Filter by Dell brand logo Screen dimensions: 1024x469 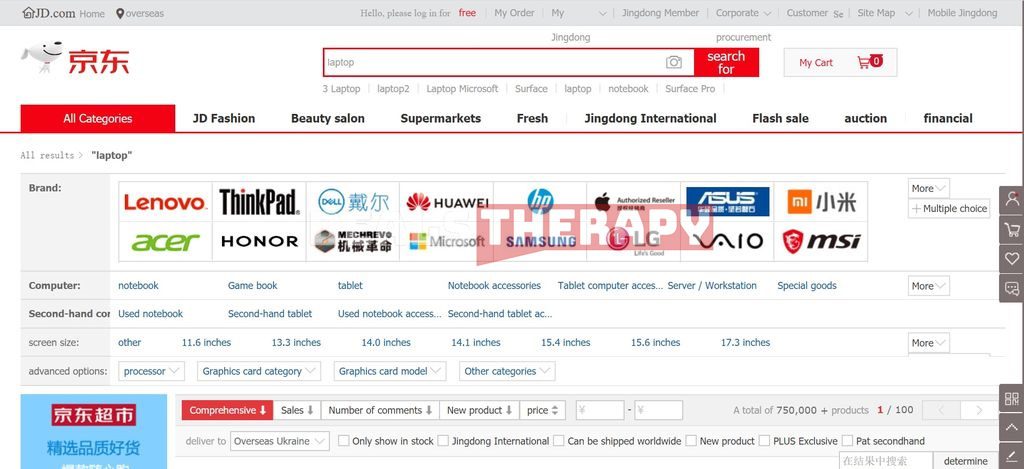(353, 202)
